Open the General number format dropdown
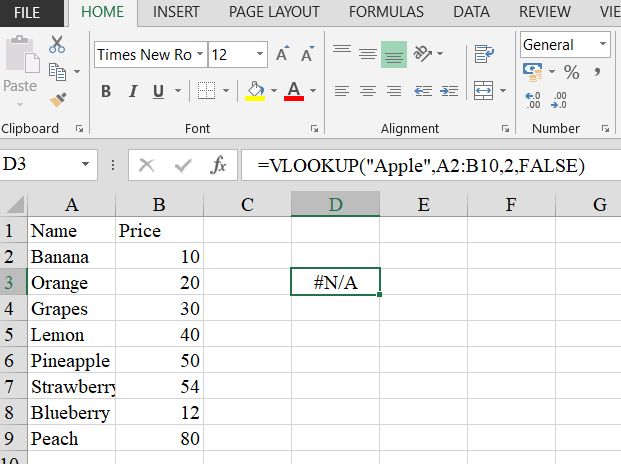The image size is (621, 464). 603,45
